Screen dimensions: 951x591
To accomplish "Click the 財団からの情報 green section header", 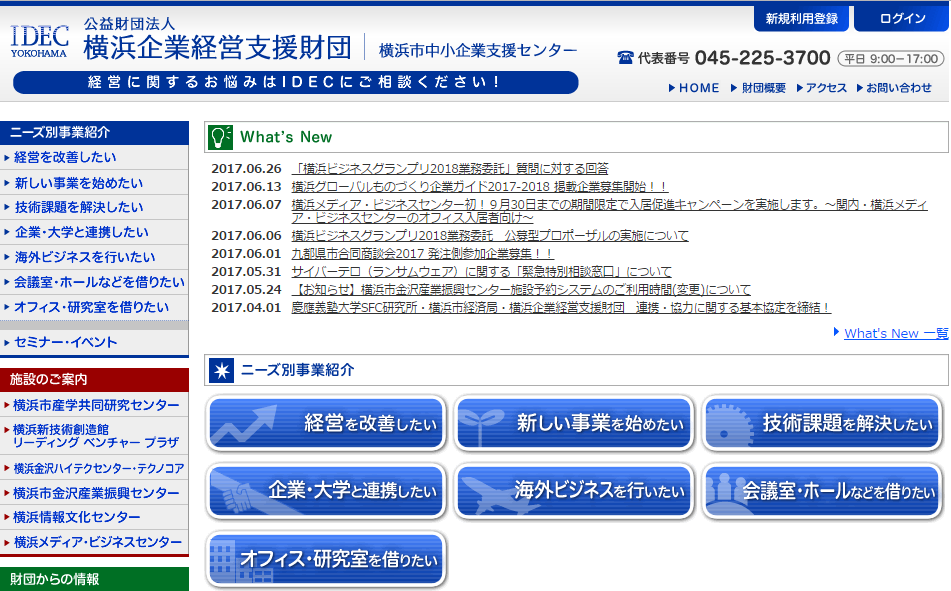I will (94, 579).
